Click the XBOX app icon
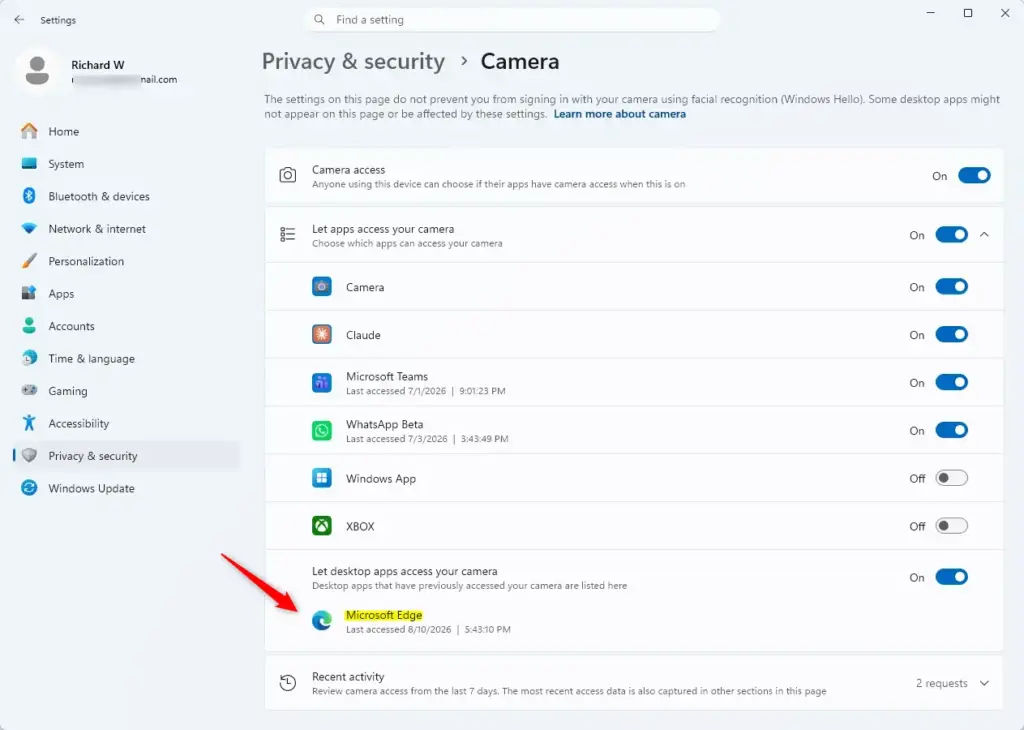1024x730 pixels. [x=321, y=526]
